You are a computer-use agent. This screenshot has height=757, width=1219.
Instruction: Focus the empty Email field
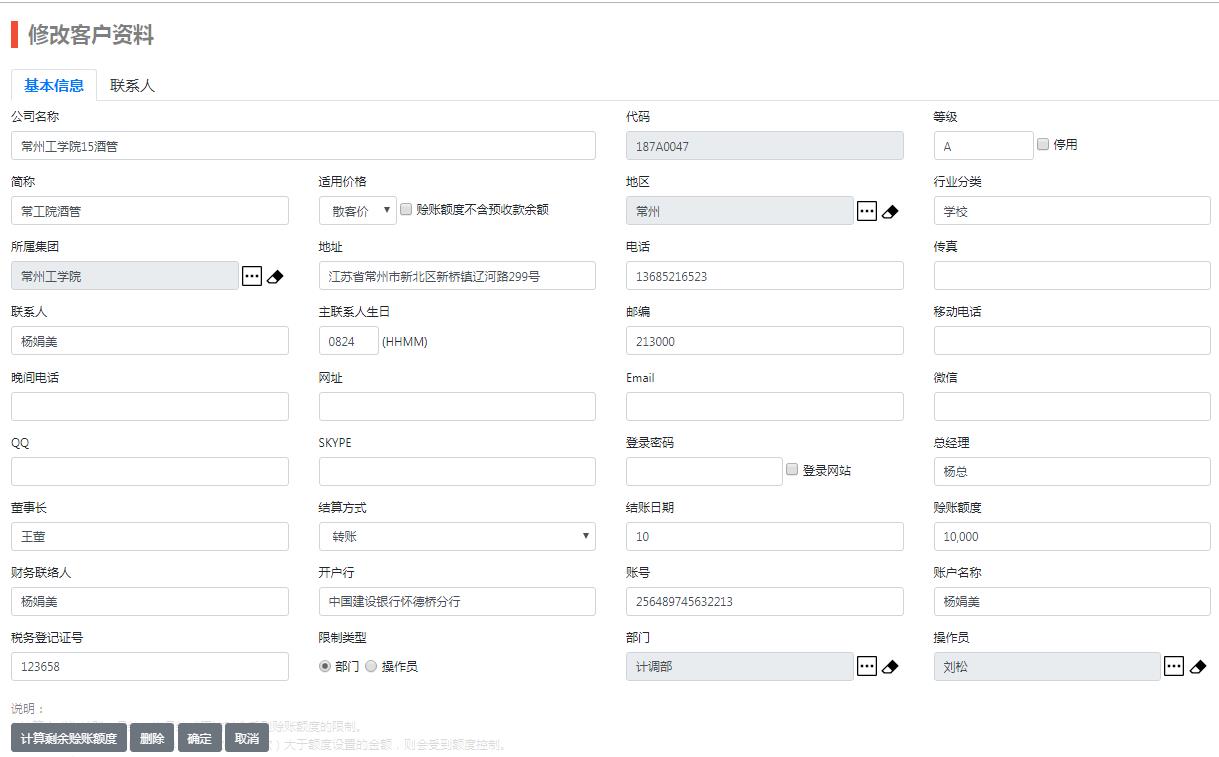point(765,406)
